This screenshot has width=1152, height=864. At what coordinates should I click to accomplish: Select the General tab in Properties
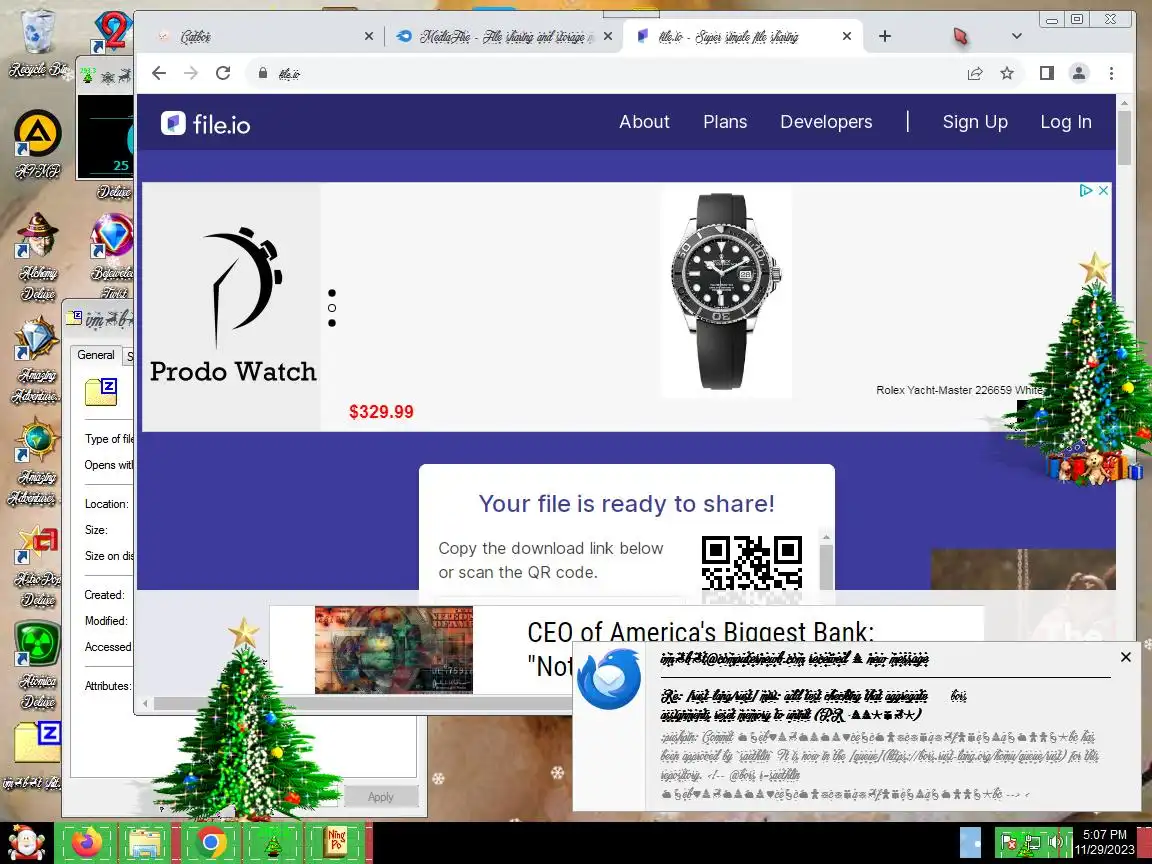(x=96, y=355)
